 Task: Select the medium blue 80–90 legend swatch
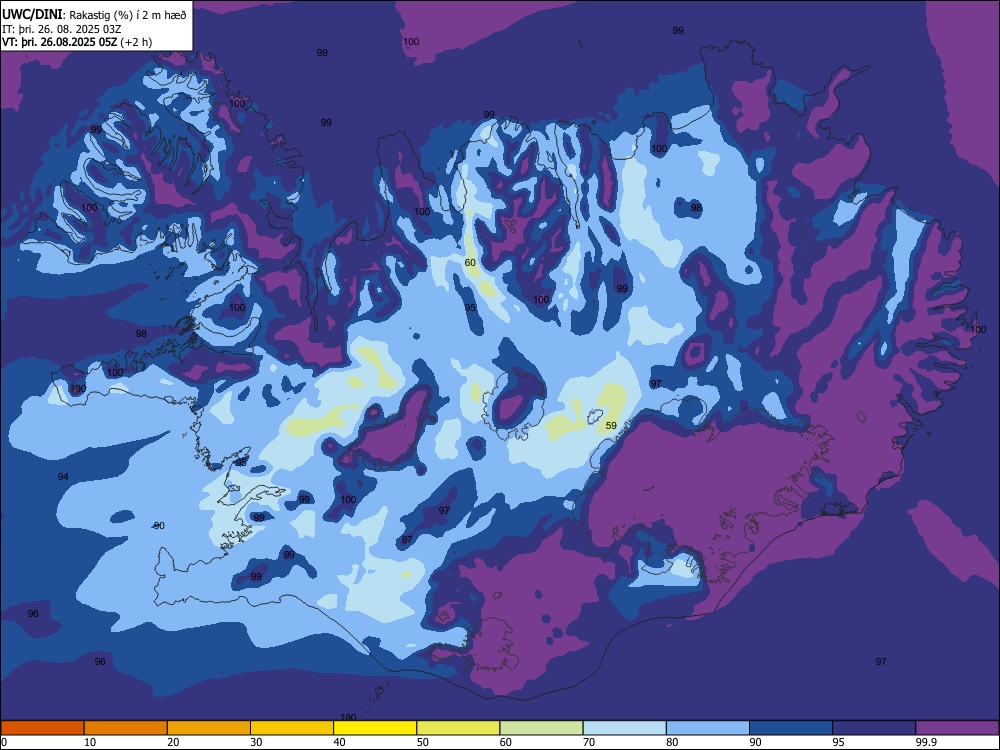click(x=708, y=728)
